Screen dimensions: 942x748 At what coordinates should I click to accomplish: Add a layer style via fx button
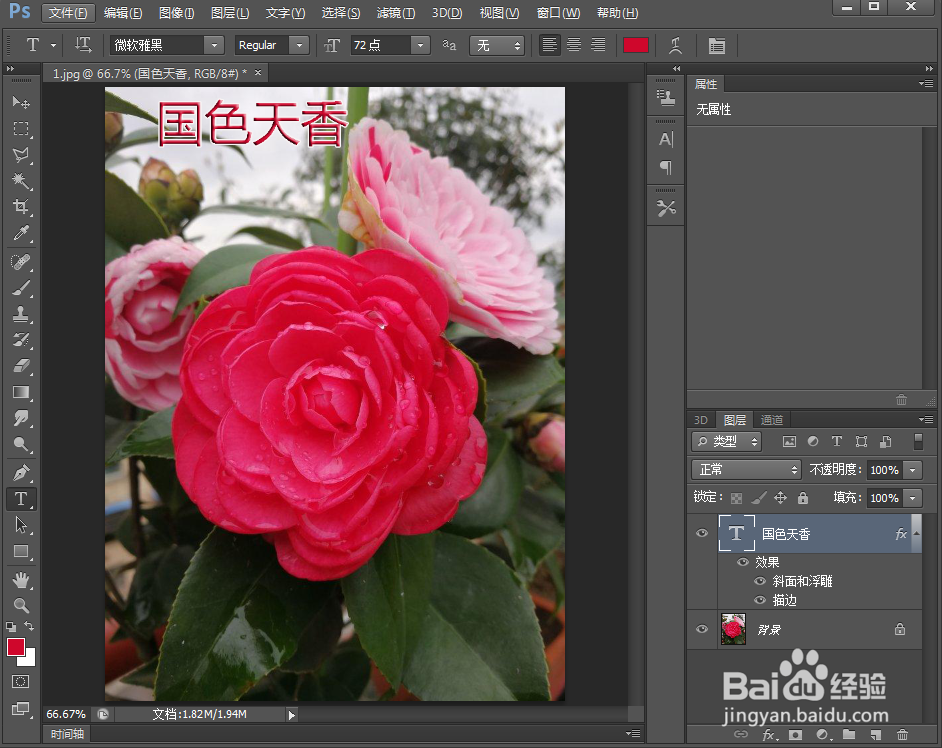[x=769, y=735]
